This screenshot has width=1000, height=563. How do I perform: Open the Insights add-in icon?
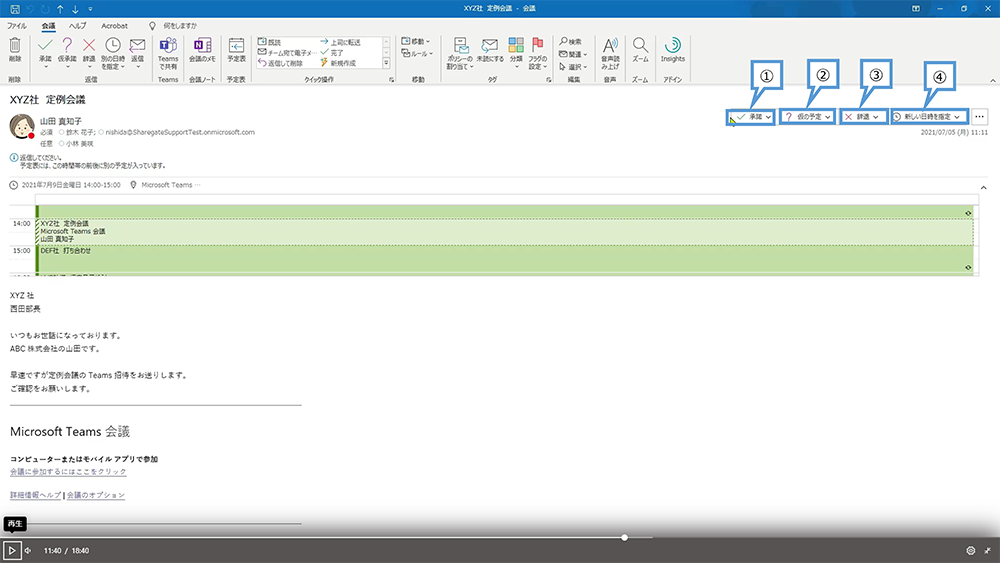click(x=673, y=46)
